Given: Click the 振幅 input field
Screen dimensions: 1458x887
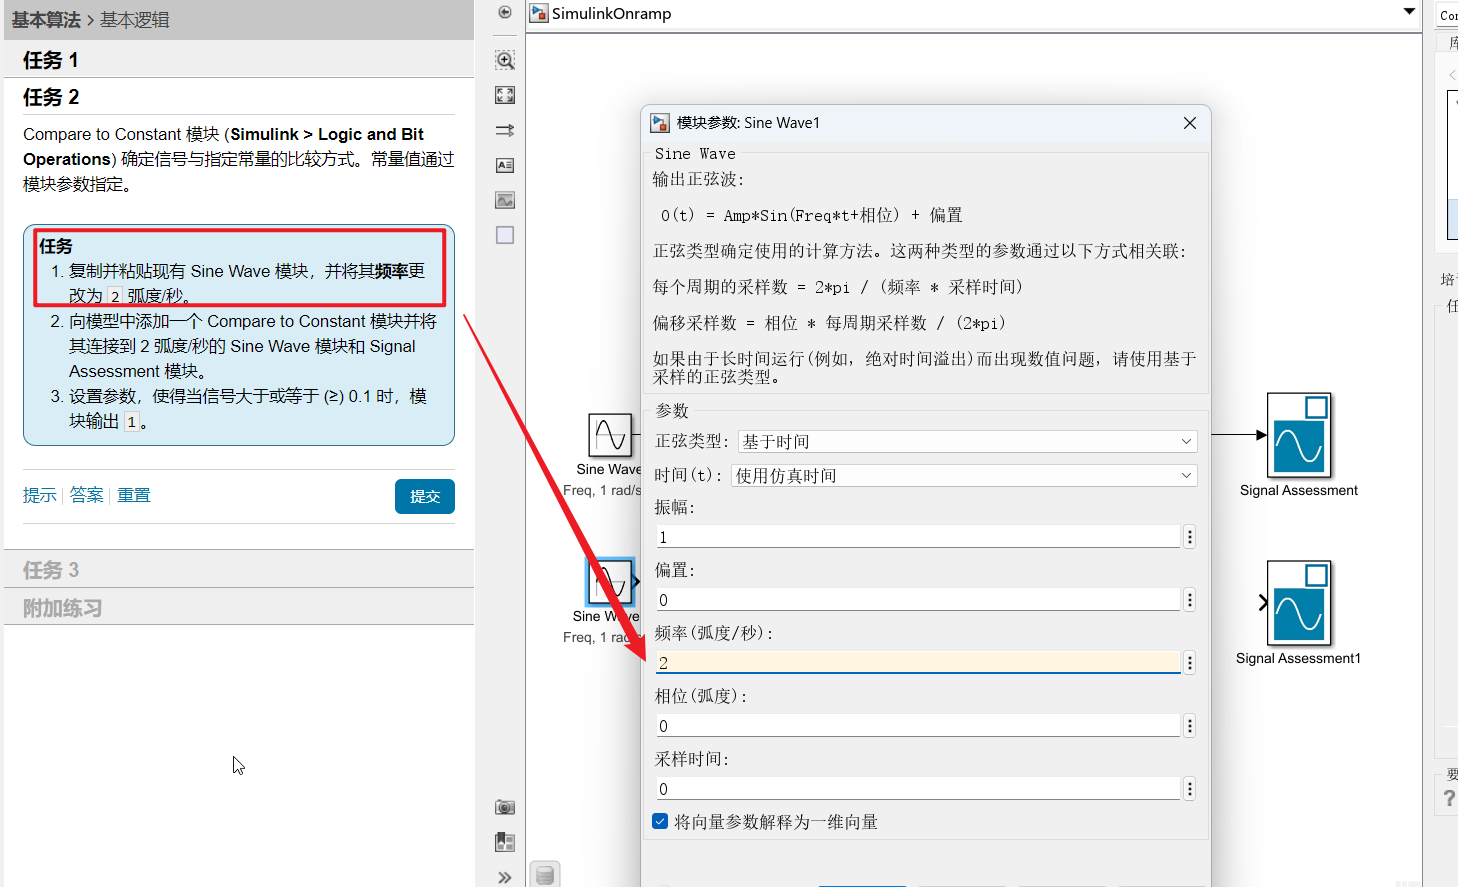Looking at the screenshot, I should click(x=918, y=537).
